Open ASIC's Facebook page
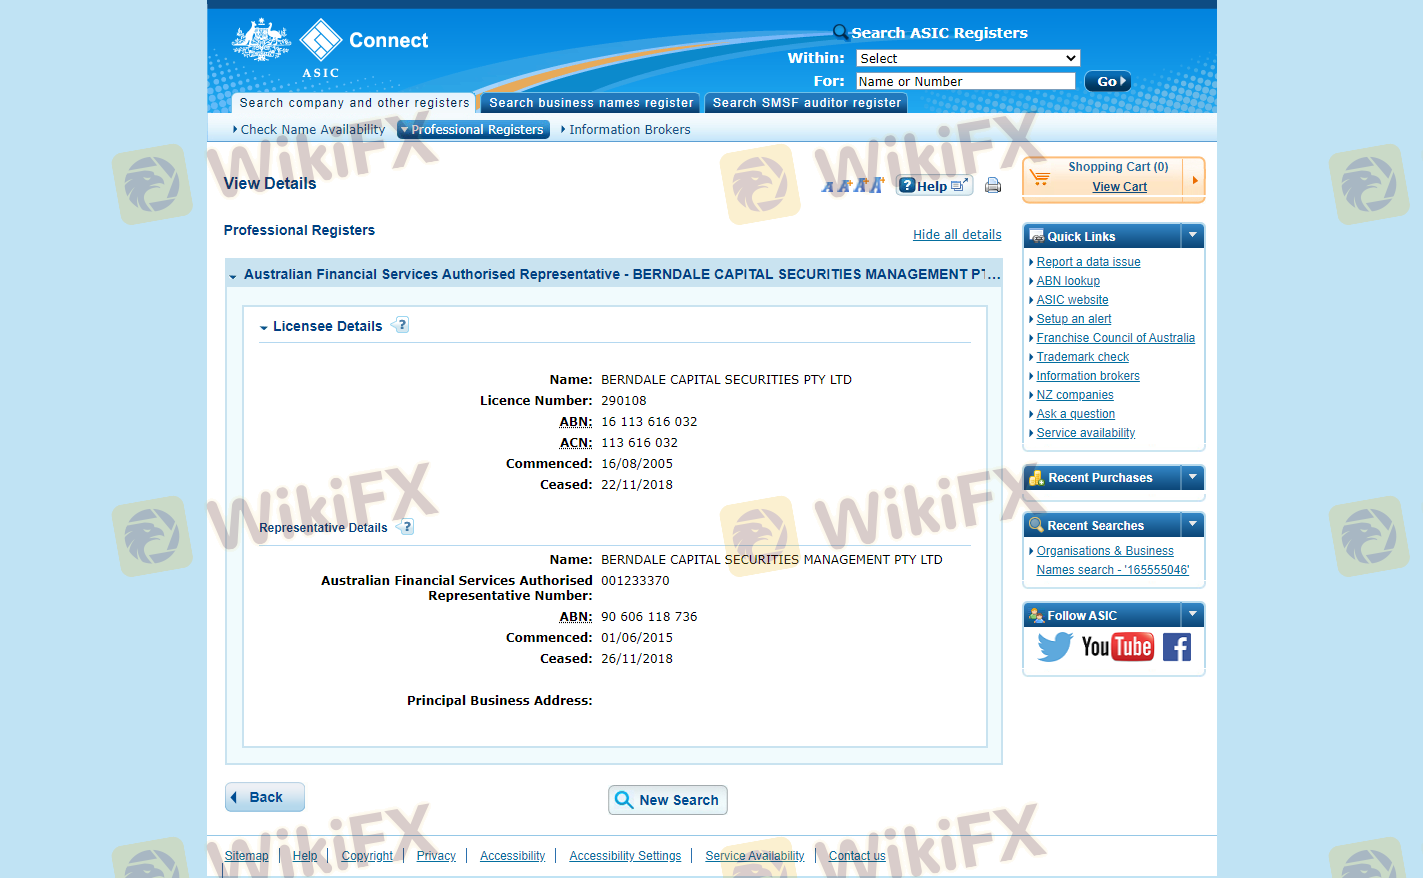 coord(1177,647)
